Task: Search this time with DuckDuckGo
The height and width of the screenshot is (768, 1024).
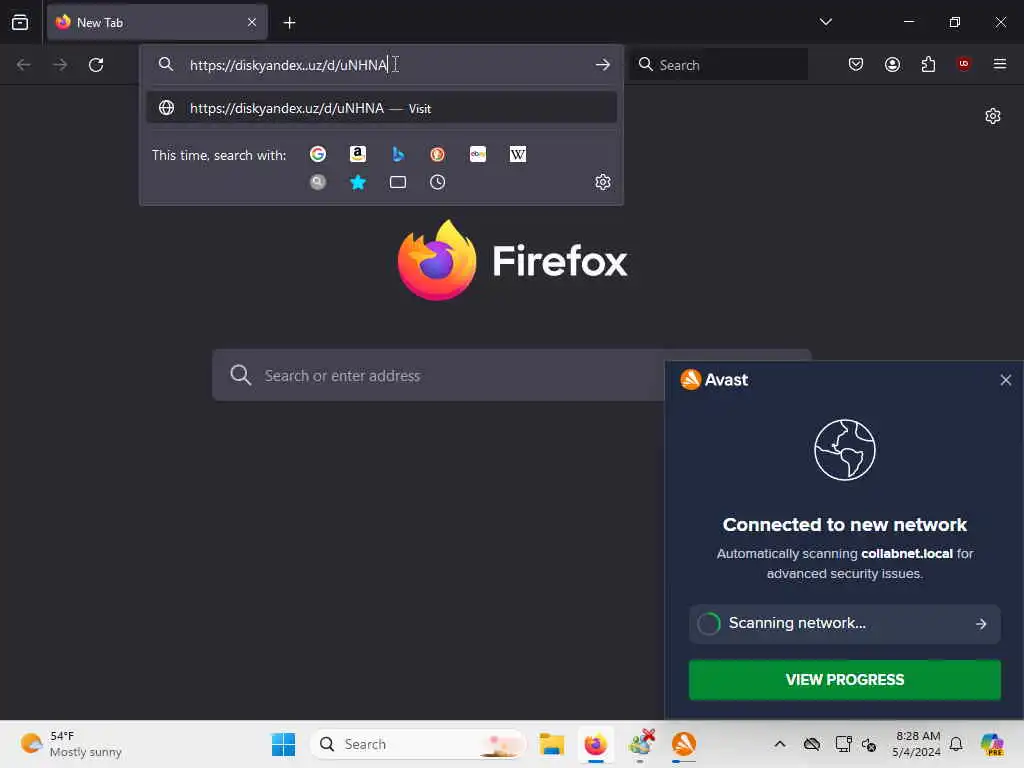Action: point(438,154)
